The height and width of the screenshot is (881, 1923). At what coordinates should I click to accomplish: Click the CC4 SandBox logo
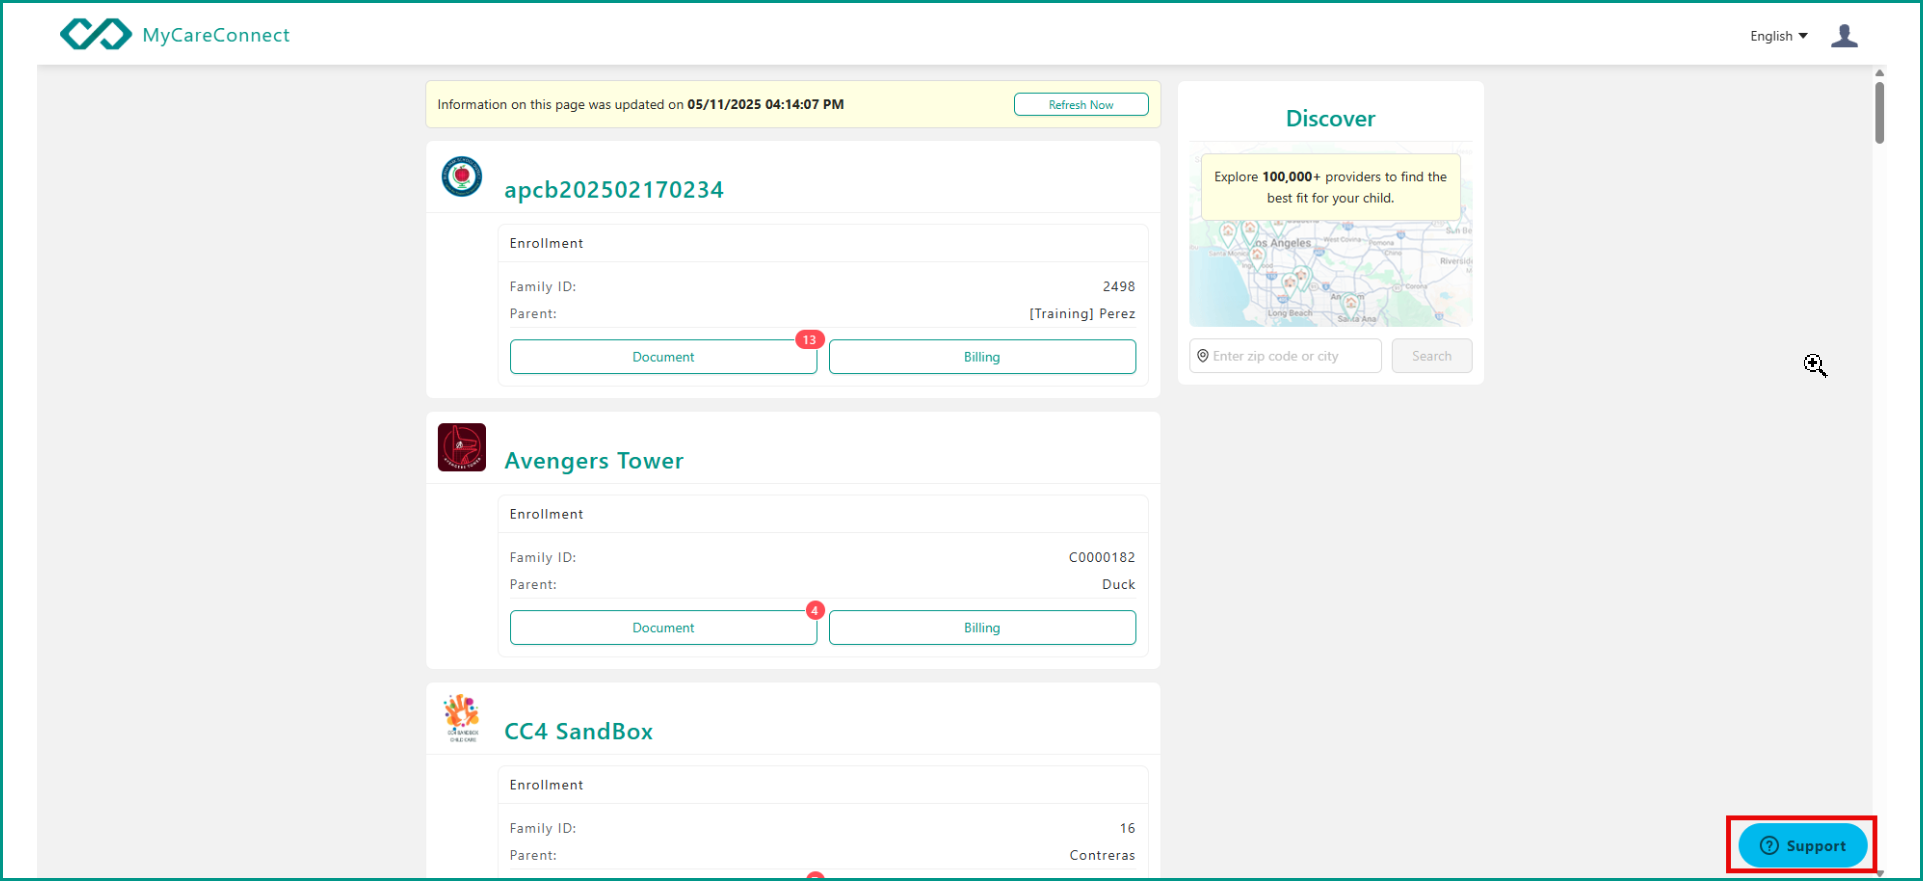tap(462, 718)
